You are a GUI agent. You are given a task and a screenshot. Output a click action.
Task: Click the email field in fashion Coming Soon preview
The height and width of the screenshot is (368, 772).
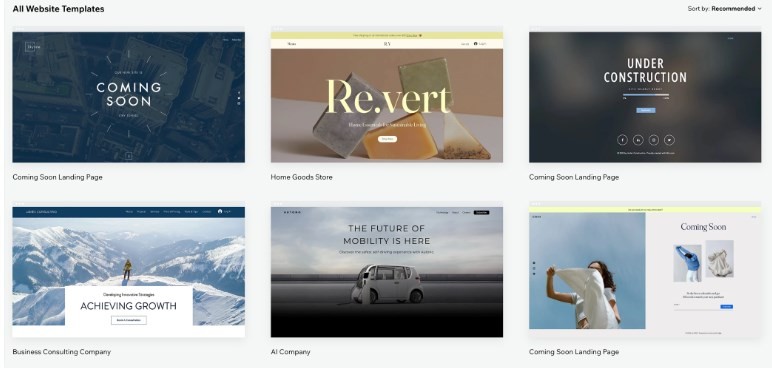click(x=696, y=306)
